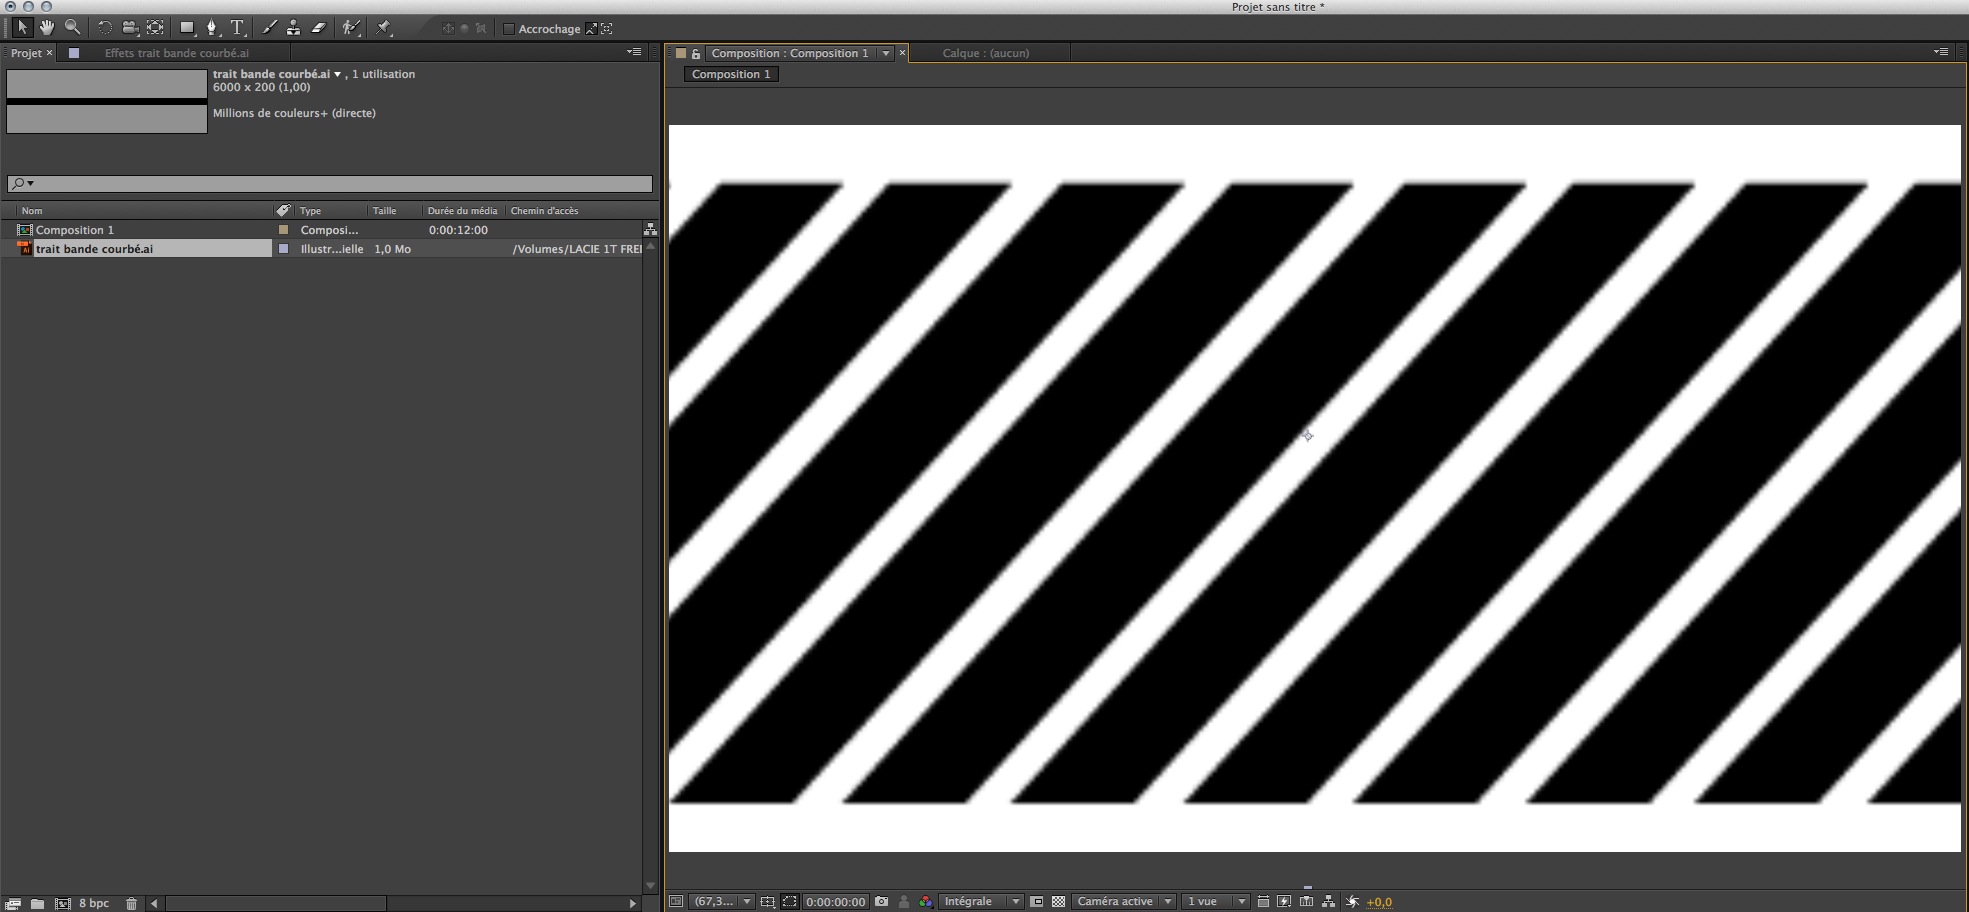
Task: Open the Calque viewer tab
Action: [x=985, y=52]
